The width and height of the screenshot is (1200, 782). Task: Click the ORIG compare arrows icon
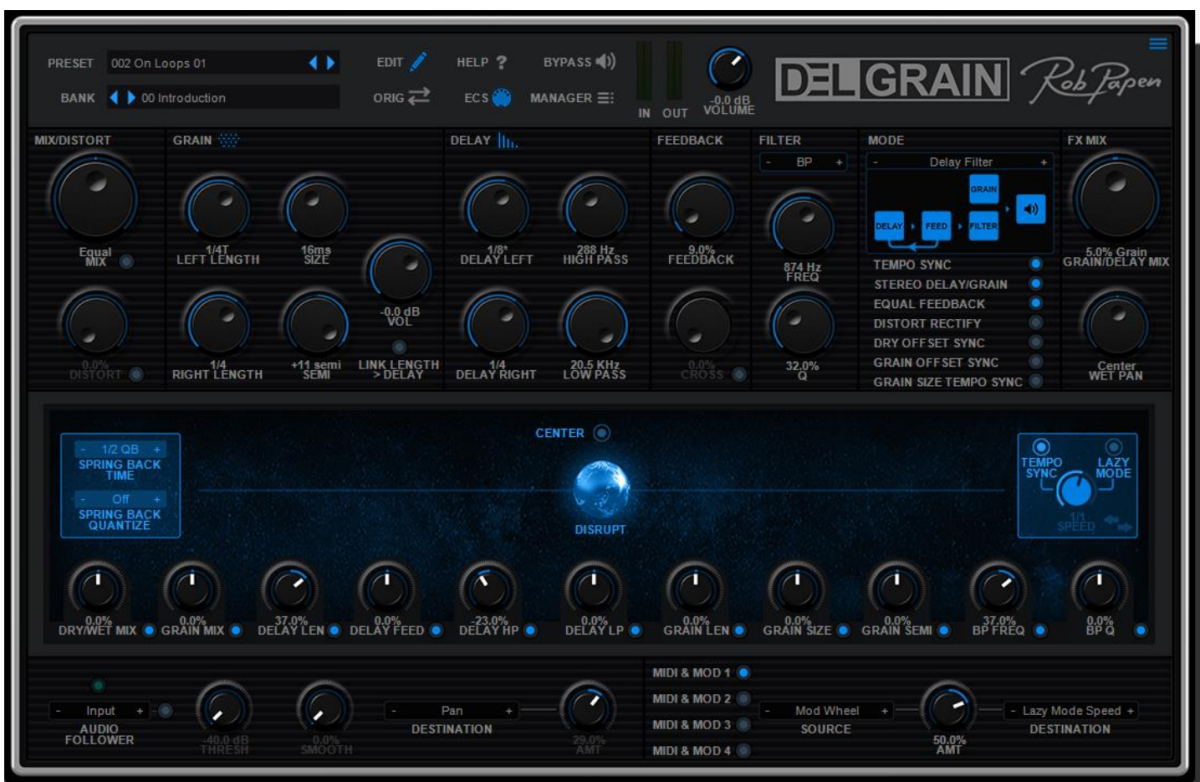pyautogui.click(x=418, y=97)
